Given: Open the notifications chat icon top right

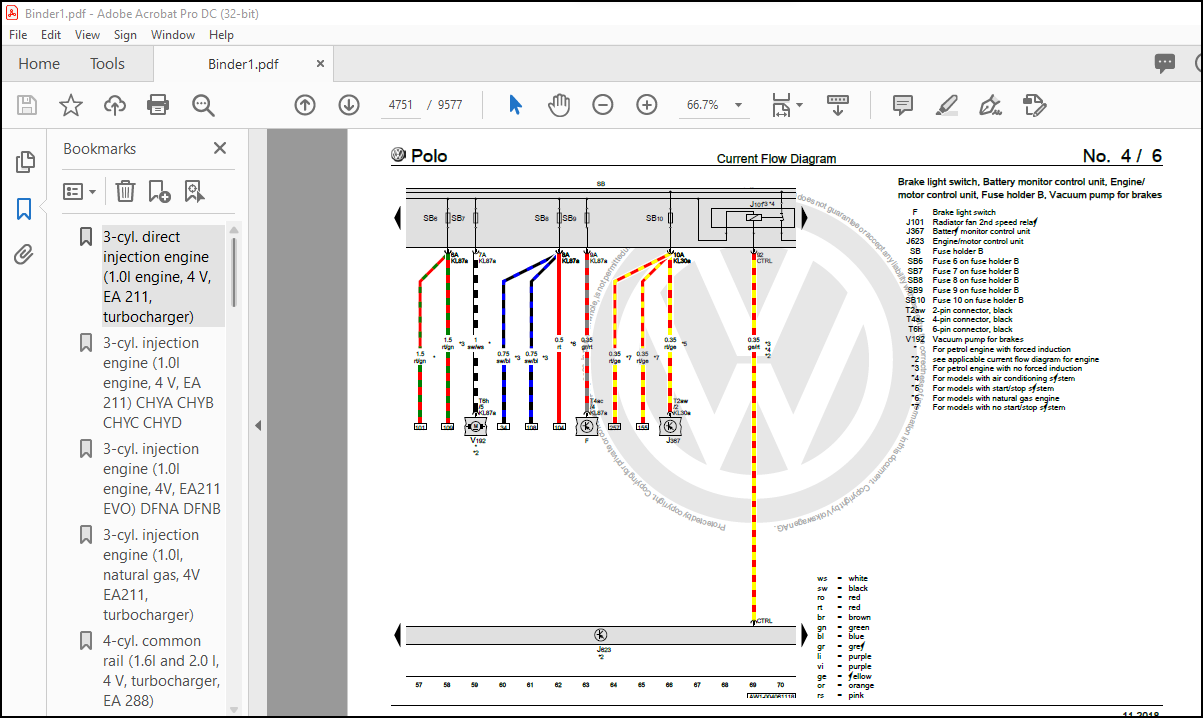Looking at the screenshot, I should (1165, 63).
